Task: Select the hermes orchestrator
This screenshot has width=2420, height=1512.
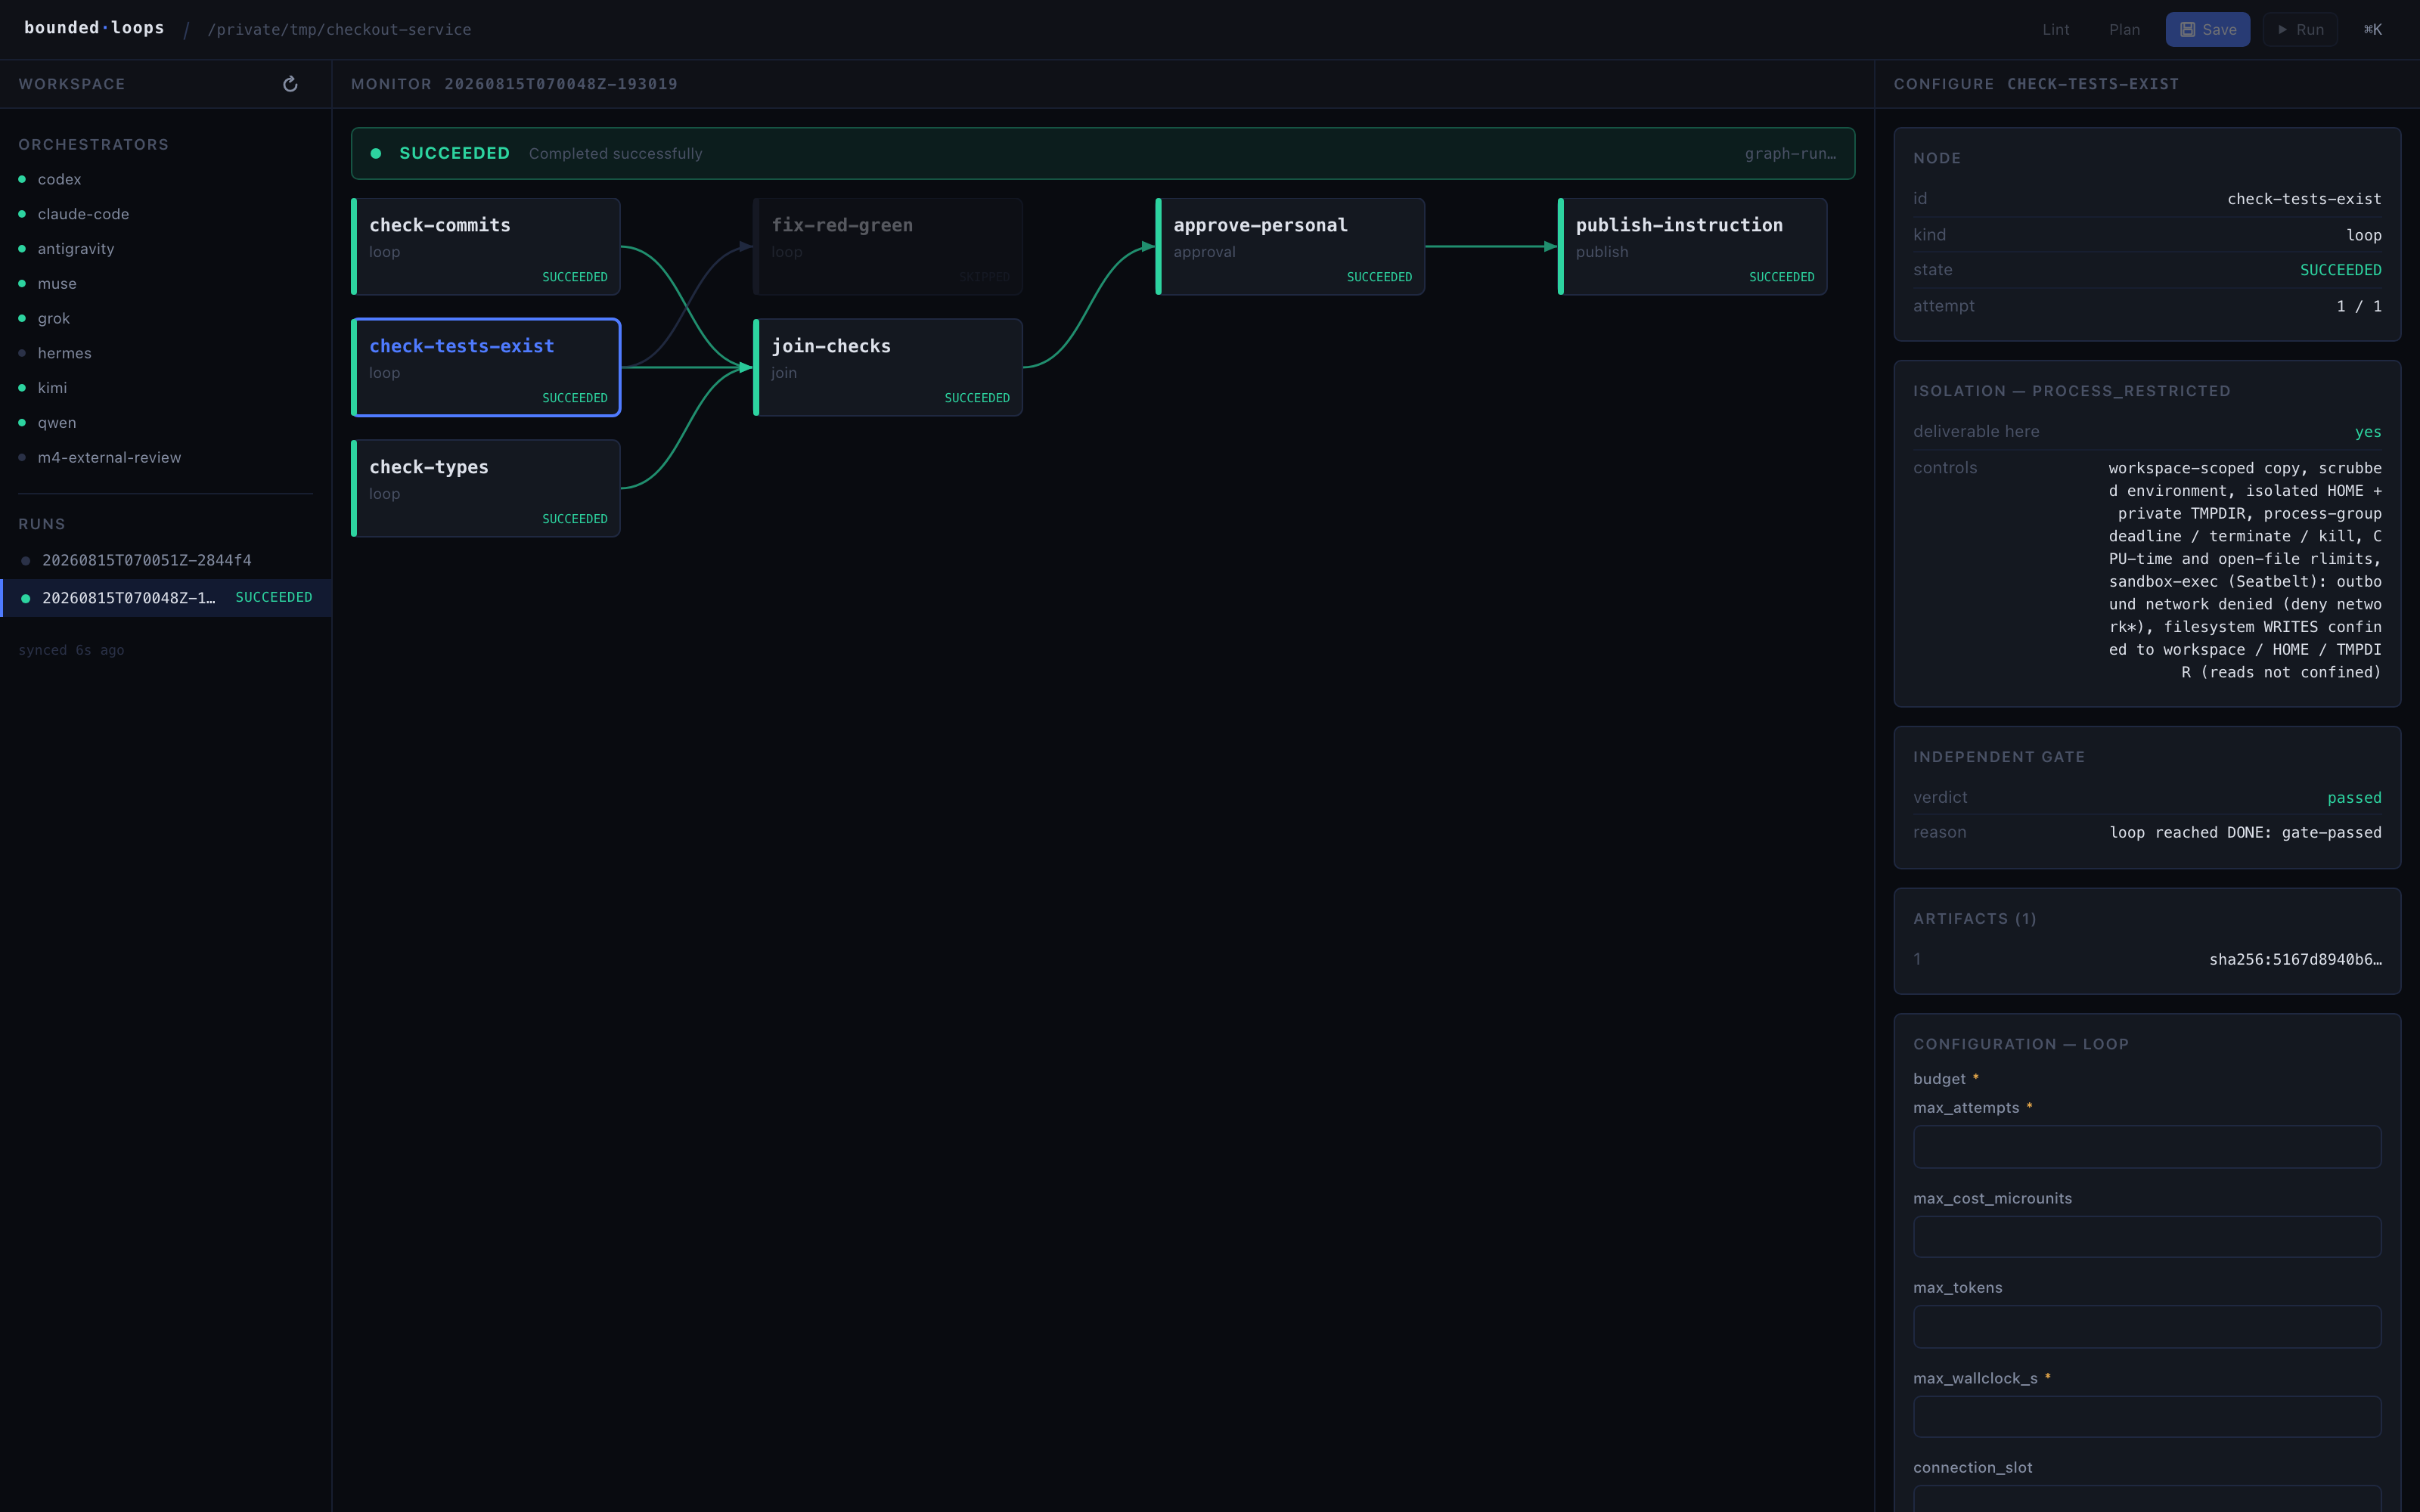Action: (x=166, y=353)
